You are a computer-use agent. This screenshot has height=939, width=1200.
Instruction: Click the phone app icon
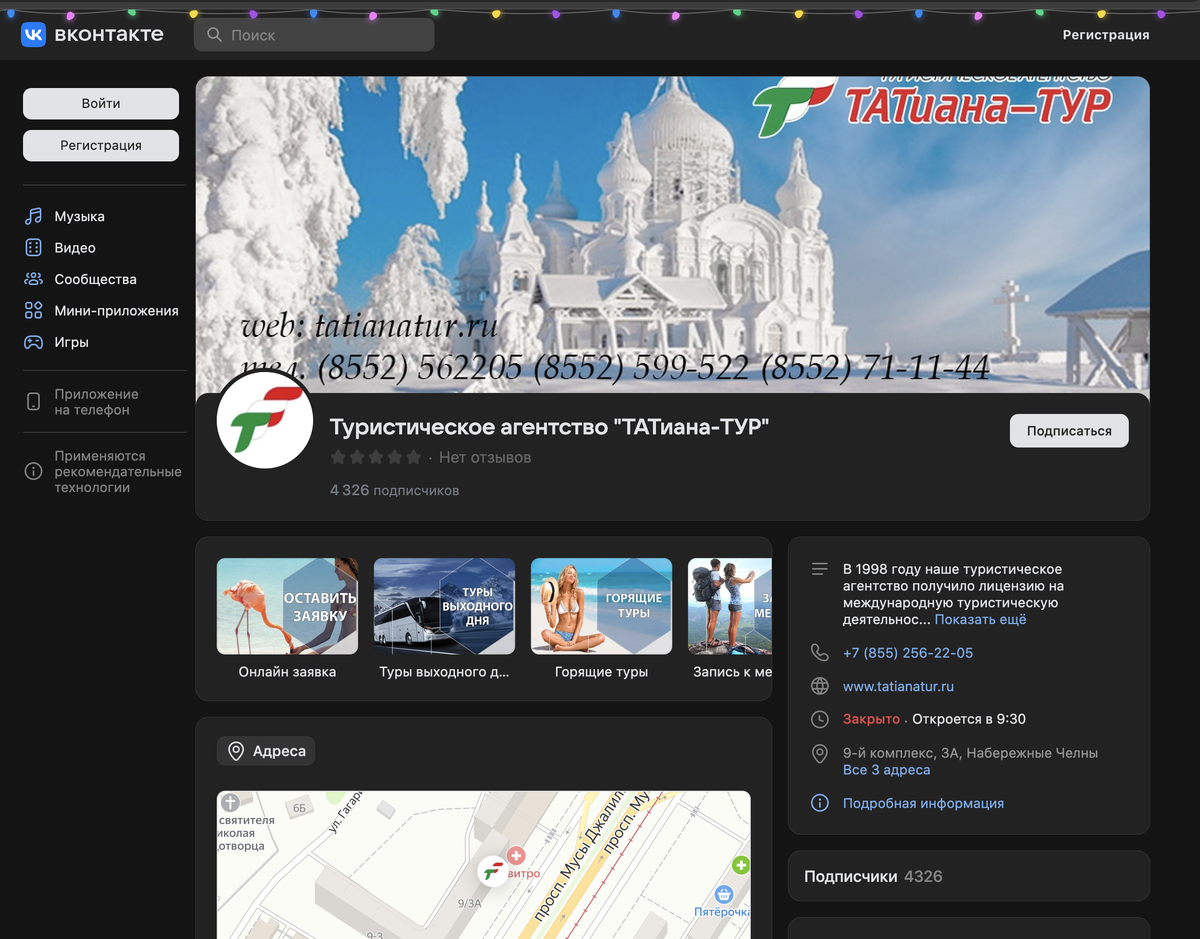pos(34,402)
